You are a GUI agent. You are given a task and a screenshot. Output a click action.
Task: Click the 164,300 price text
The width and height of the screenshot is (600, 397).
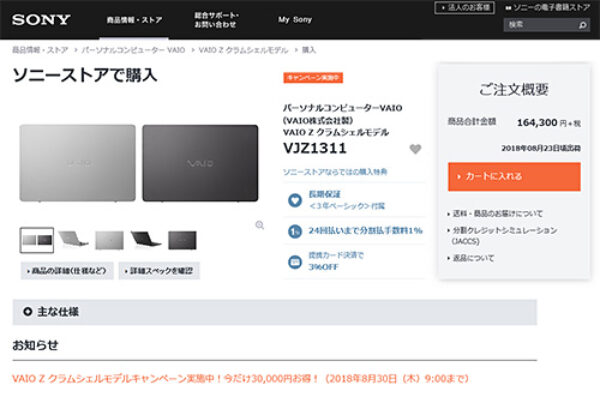537,123
